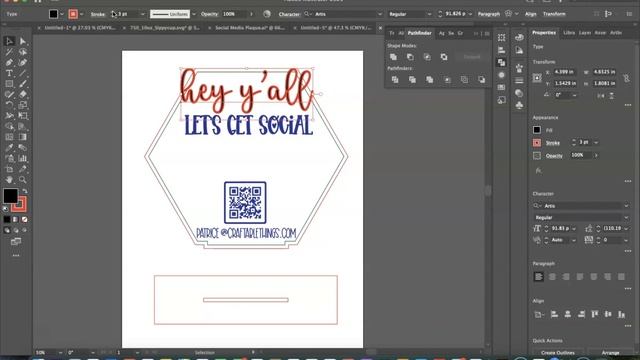Choose the Column Graph tool
The image size is (640, 360).
pos(23,158)
